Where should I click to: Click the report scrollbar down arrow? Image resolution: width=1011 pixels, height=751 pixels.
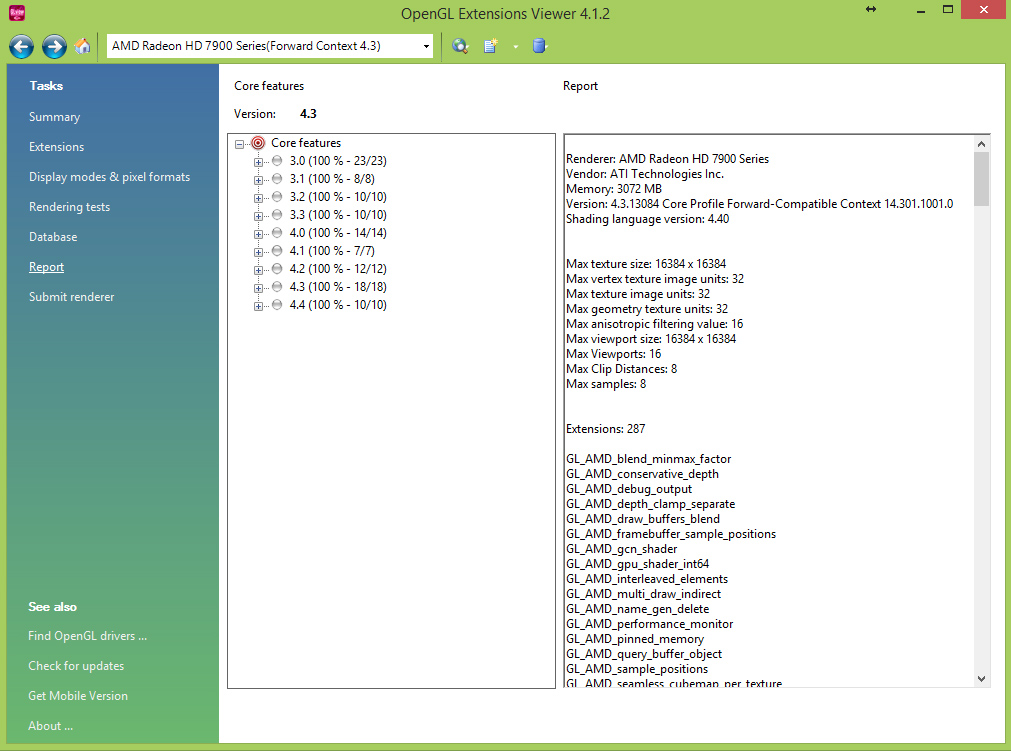[981, 678]
